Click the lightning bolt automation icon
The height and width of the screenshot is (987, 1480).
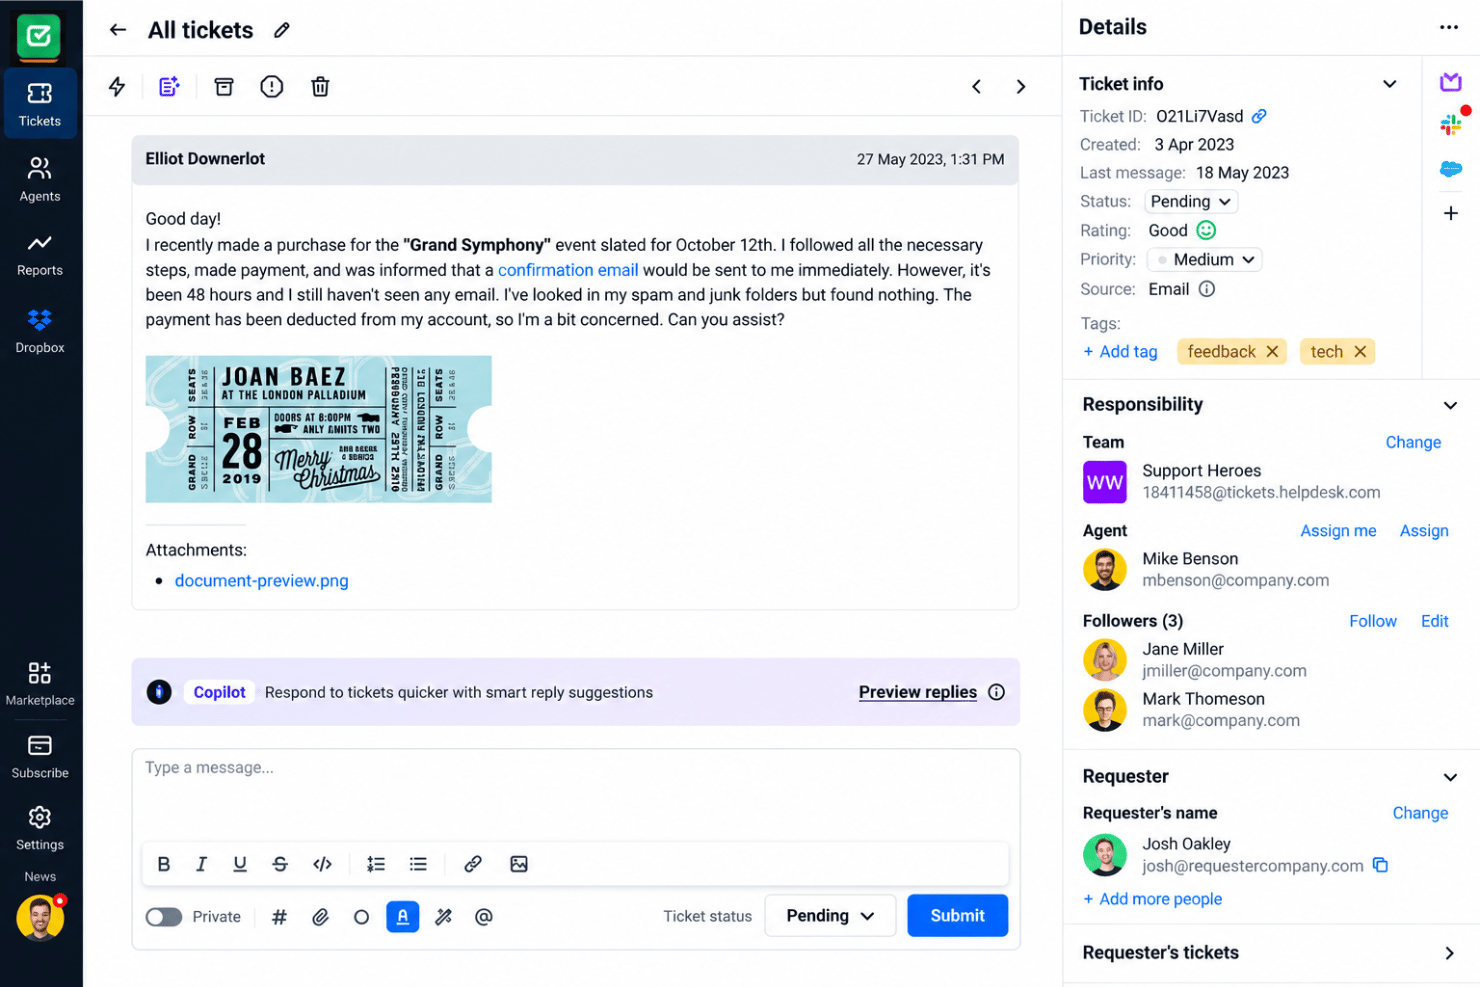(117, 87)
